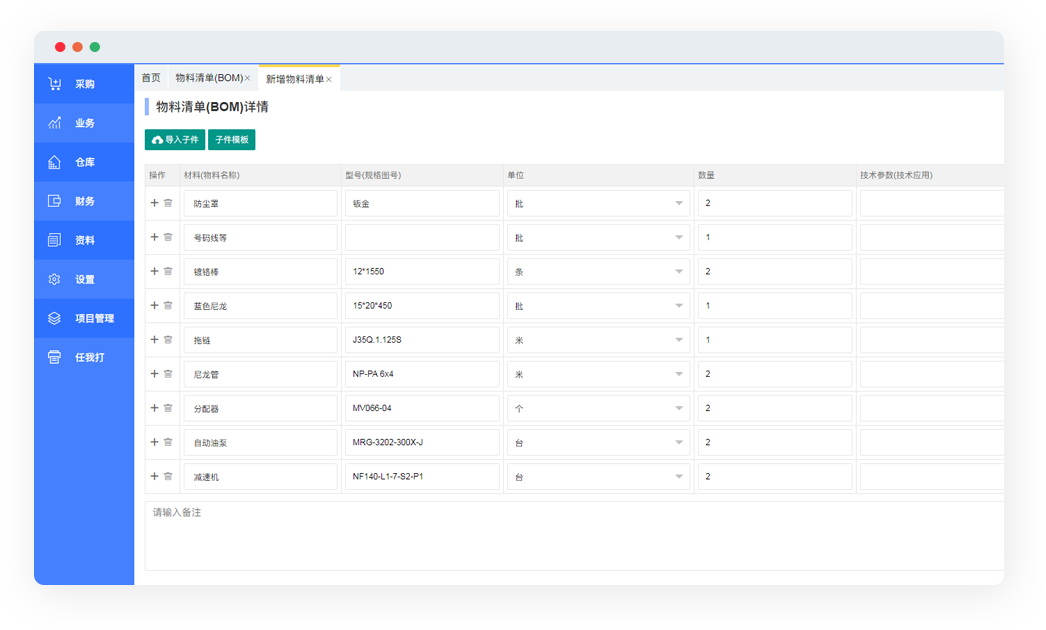Click the 子件模板 button

[232, 140]
